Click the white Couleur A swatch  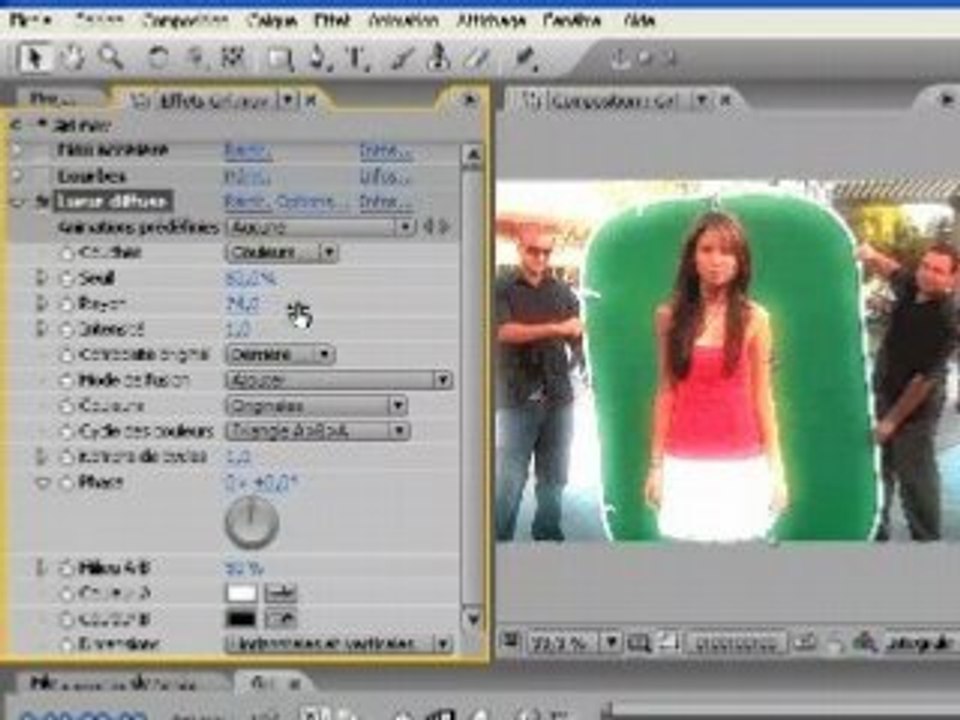[242, 593]
